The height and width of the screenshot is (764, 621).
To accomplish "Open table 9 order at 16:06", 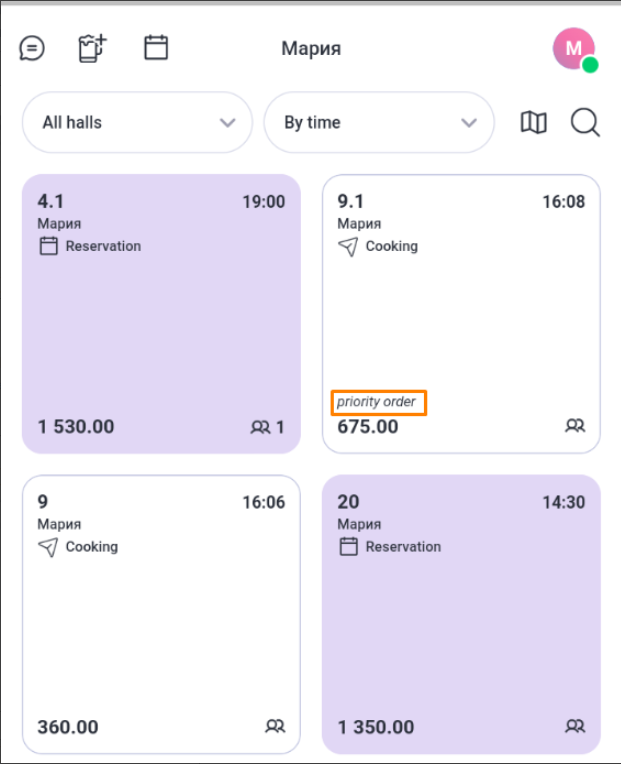I will (161, 614).
